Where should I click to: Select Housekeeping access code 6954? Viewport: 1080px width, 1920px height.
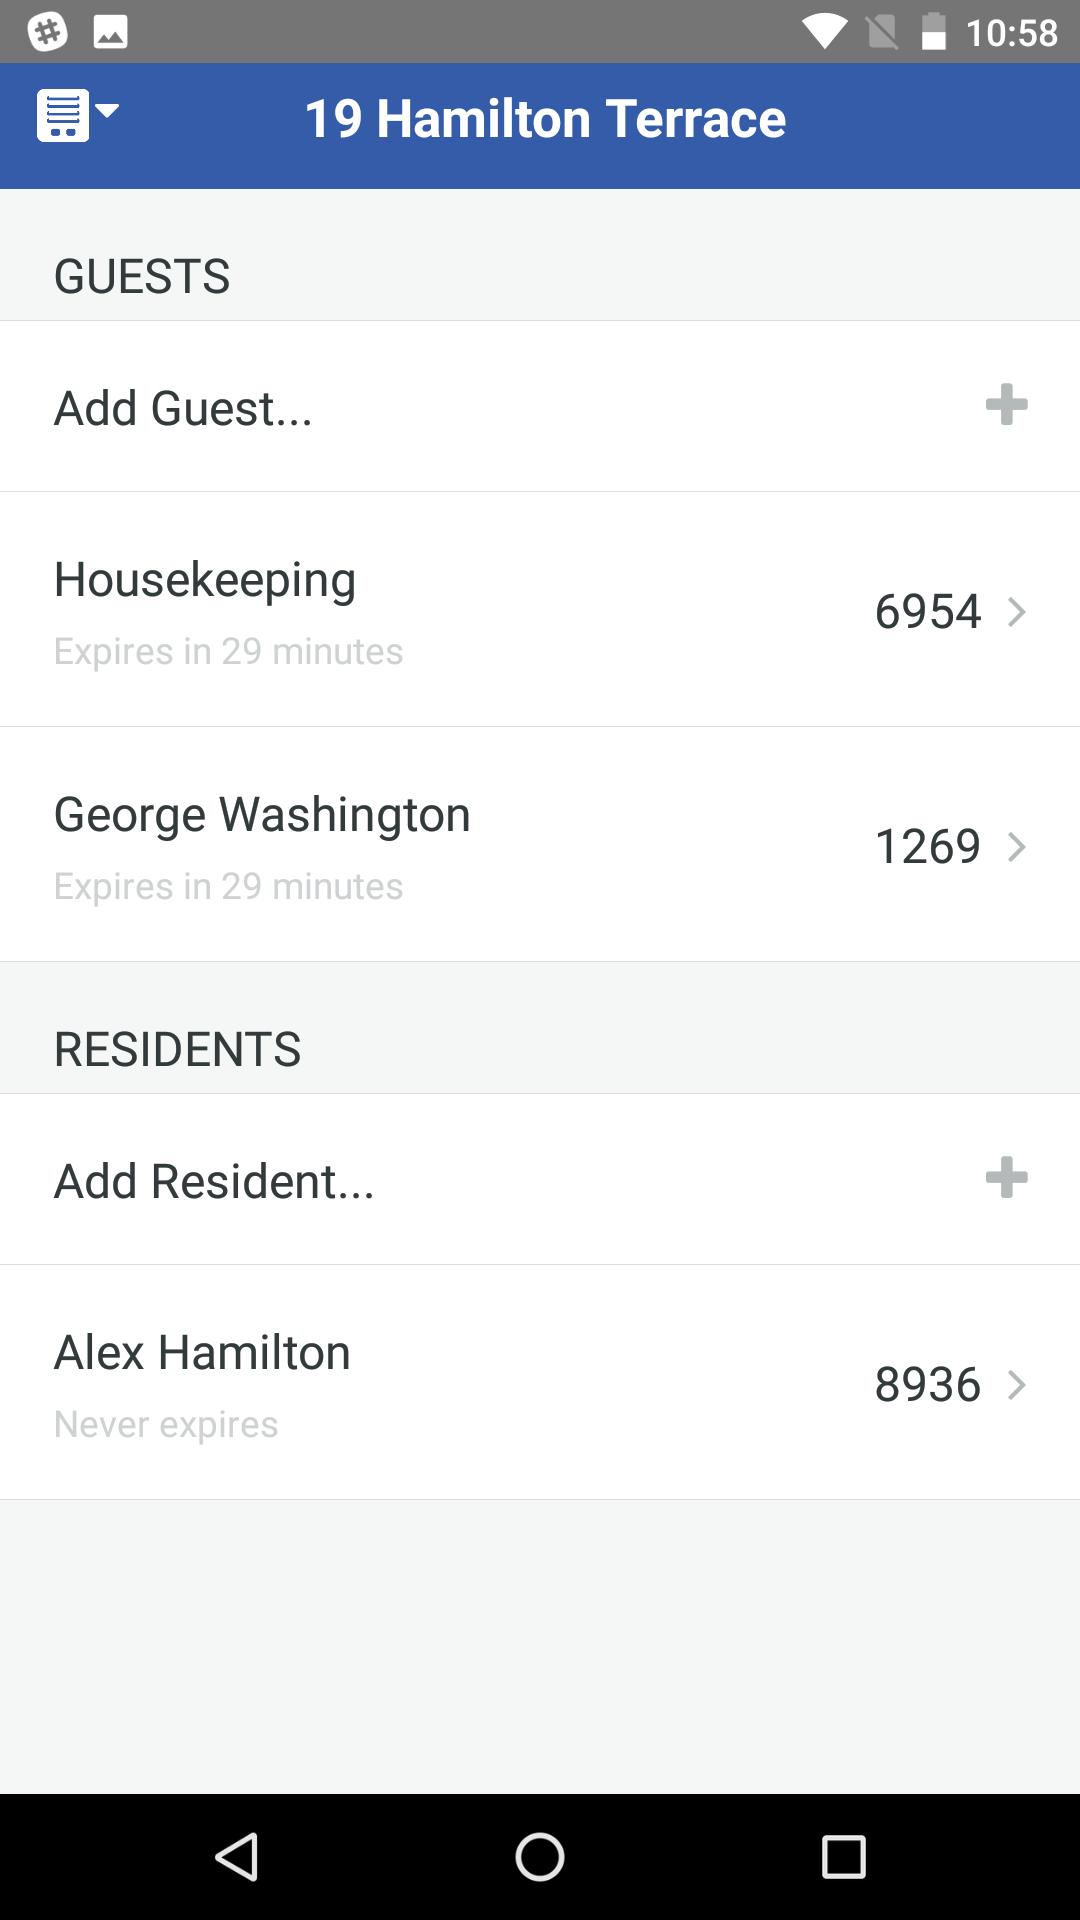[x=927, y=612]
